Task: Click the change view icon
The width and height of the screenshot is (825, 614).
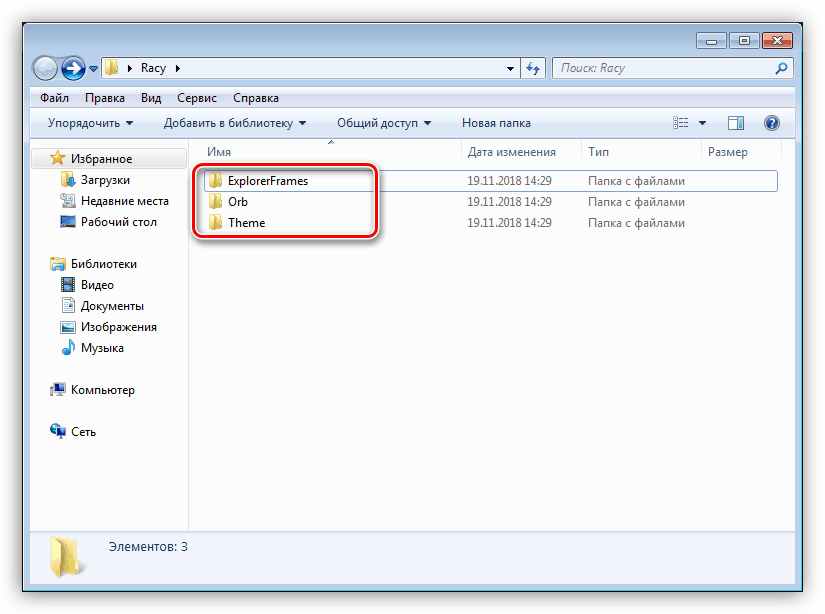Action: click(680, 123)
